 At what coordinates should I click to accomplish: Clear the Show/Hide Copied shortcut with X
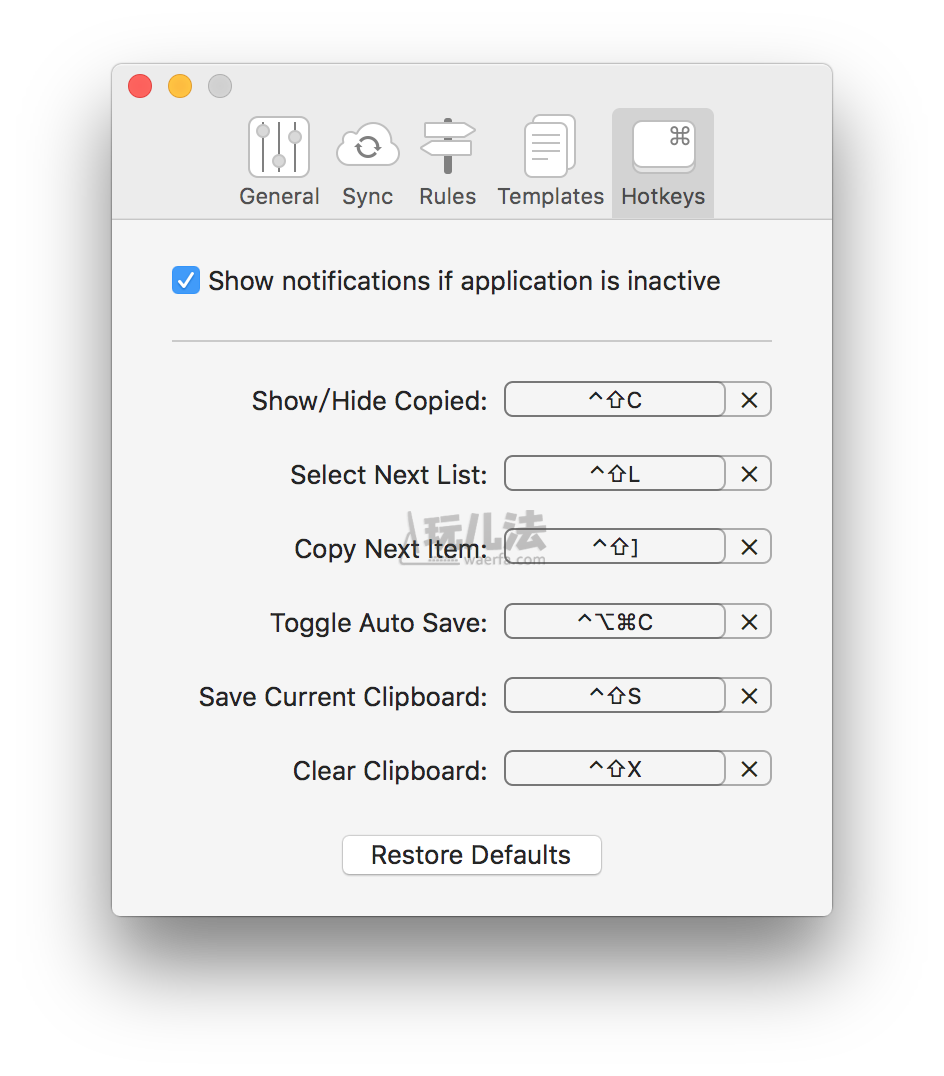(749, 400)
